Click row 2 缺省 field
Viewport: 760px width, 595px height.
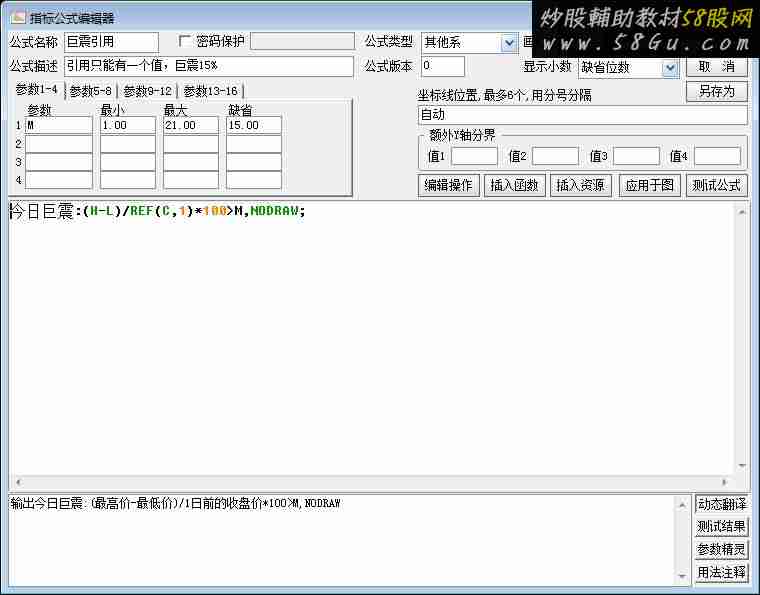pos(253,144)
